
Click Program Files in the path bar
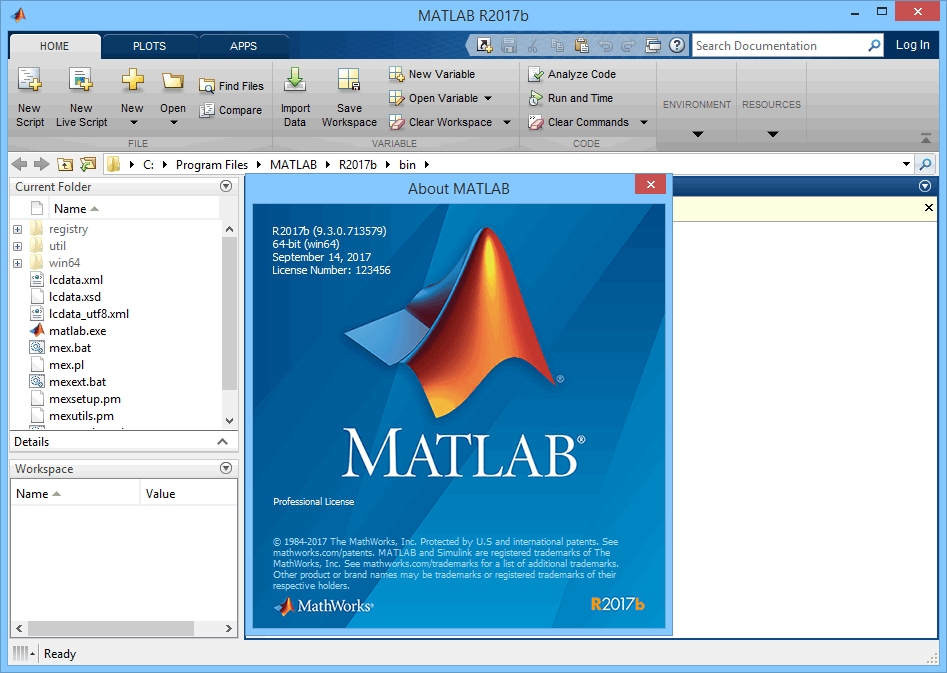pos(212,164)
